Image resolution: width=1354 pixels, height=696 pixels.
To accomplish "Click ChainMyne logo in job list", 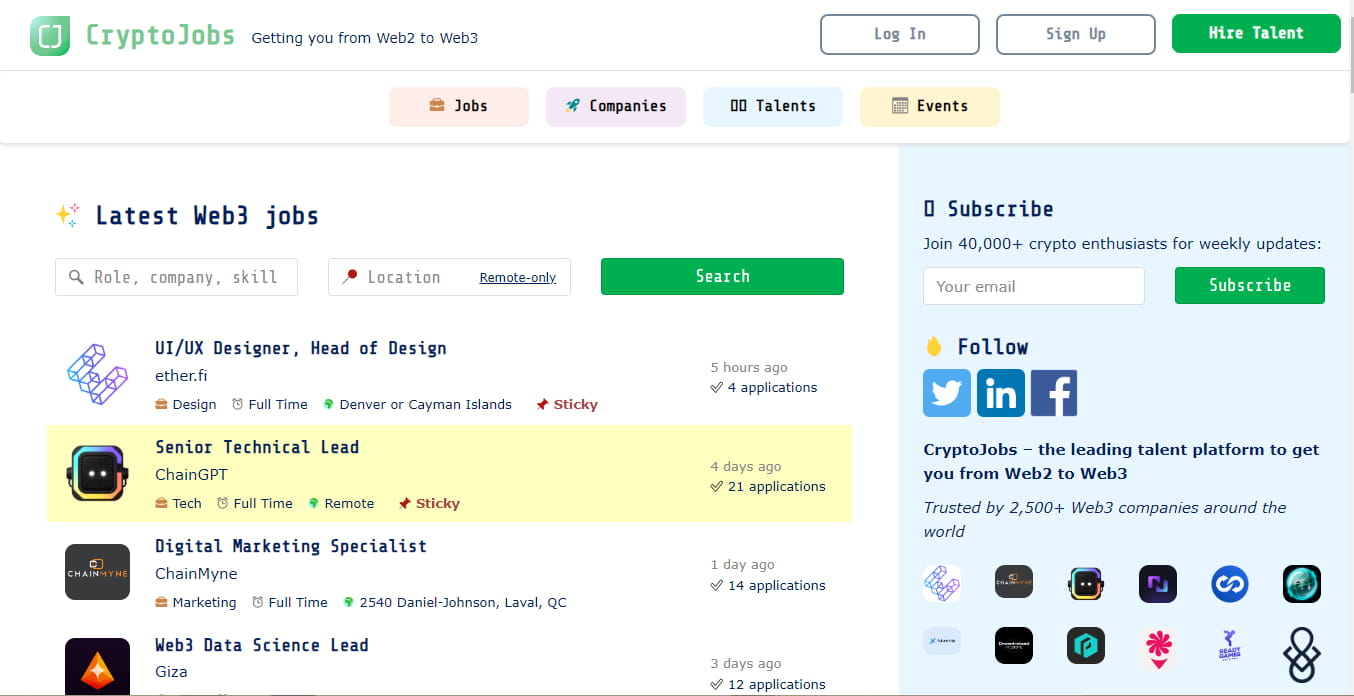I will 97,572.
